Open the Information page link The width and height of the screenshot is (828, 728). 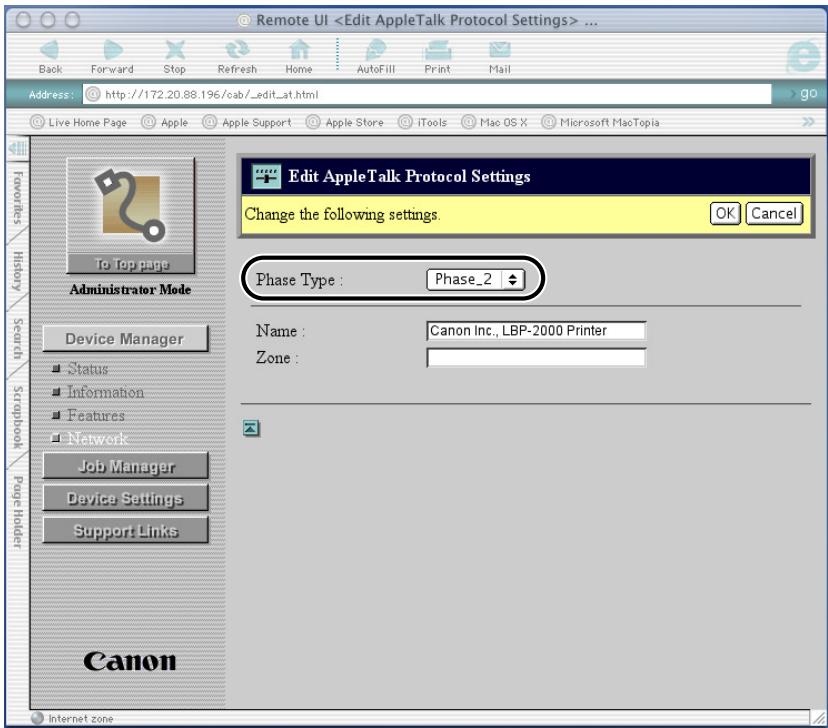tap(106, 392)
